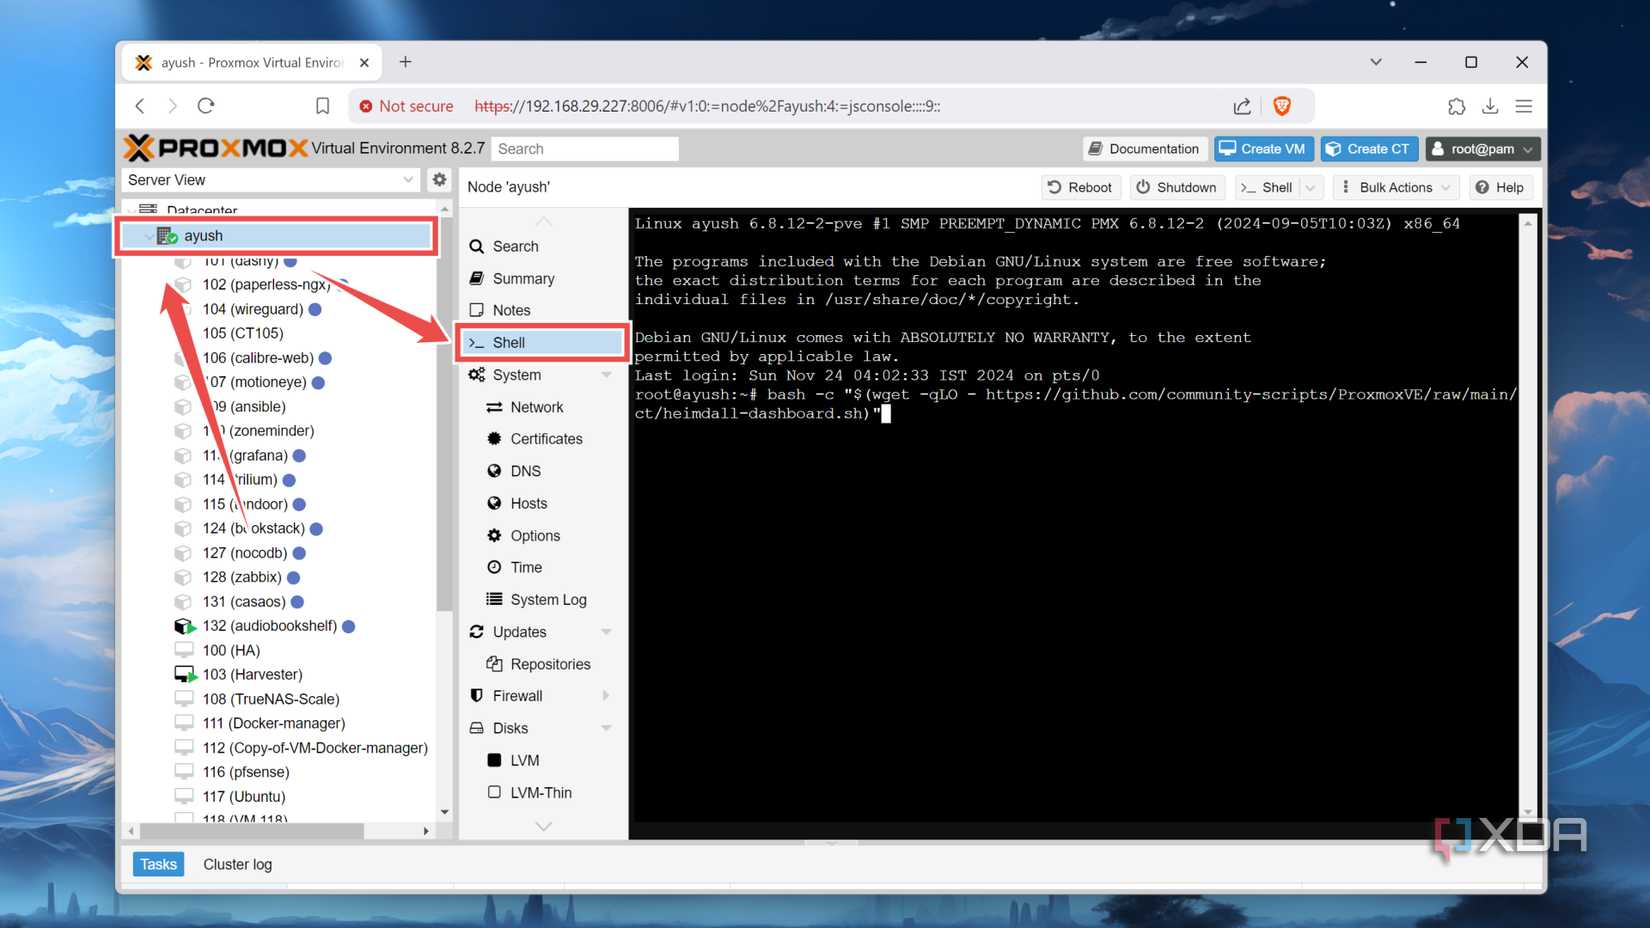Open the Firewall shield icon
Viewport: 1650px width, 928px height.
(477, 695)
